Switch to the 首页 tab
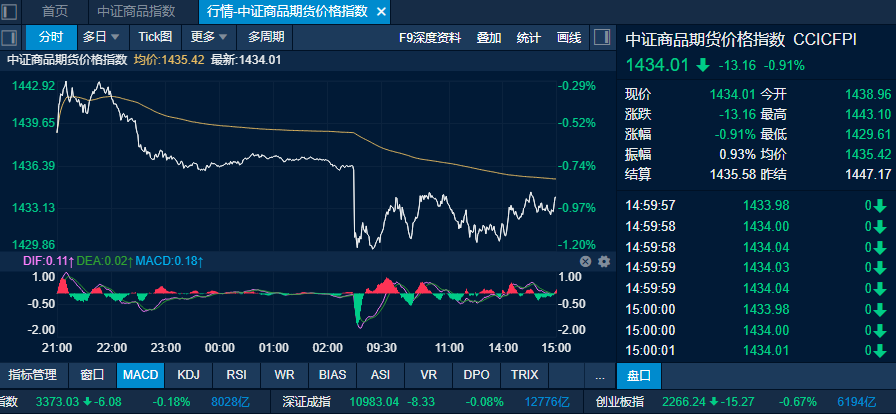This screenshot has width=896, height=414. click(55, 11)
